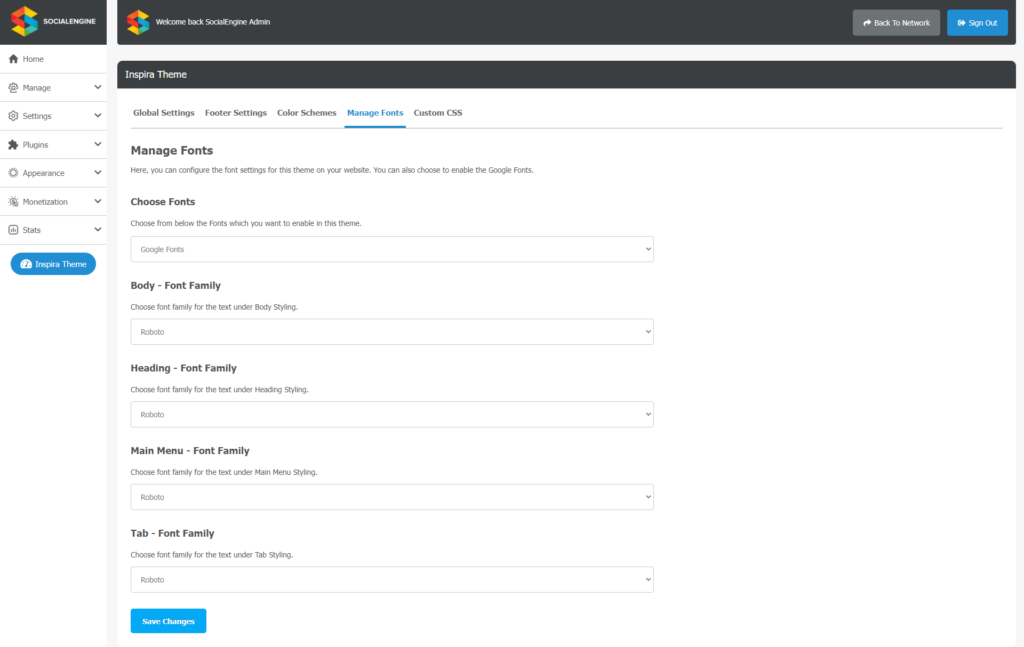Switch to the Color Schemes tab
This screenshot has width=1024, height=647.
click(306, 113)
